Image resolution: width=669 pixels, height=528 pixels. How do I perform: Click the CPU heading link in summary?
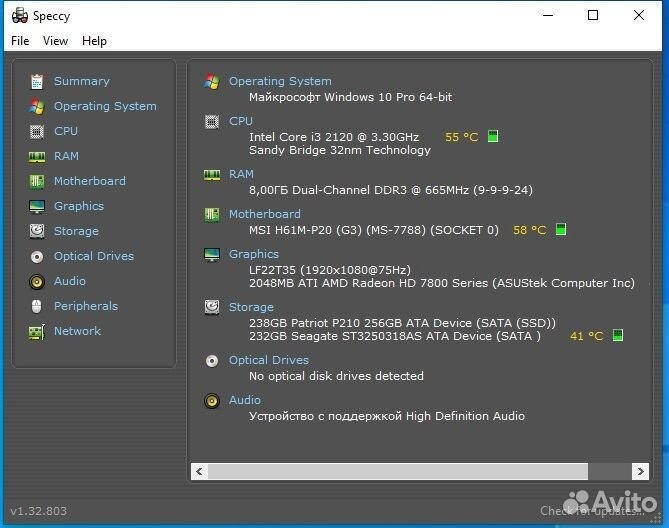coord(241,121)
